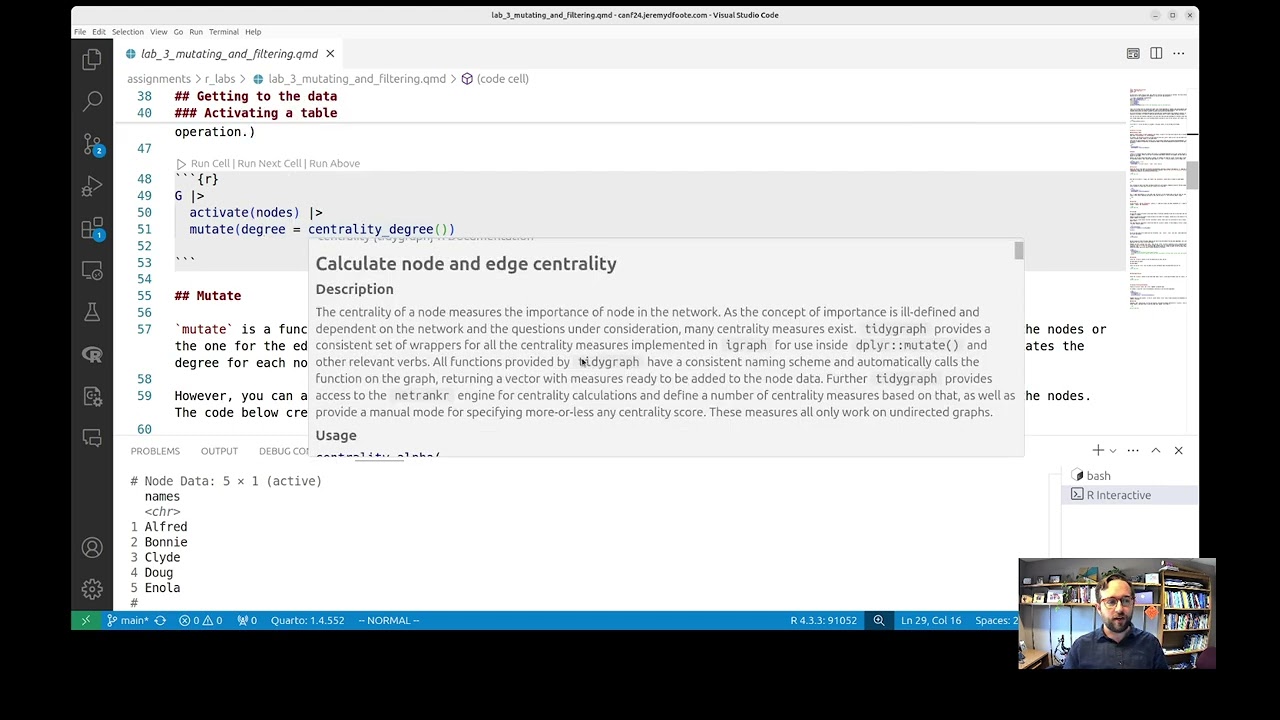Open the new terminal profile dropdown arrow

[x=1112, y=451]
